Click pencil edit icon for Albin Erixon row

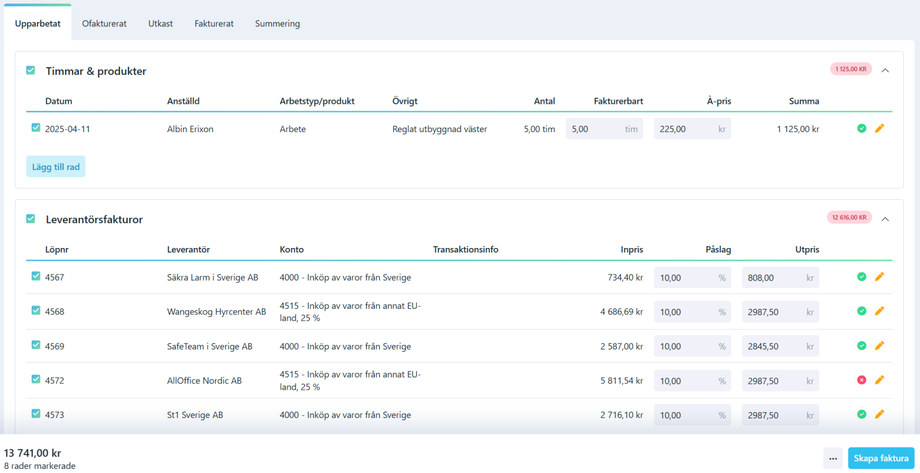880,129
